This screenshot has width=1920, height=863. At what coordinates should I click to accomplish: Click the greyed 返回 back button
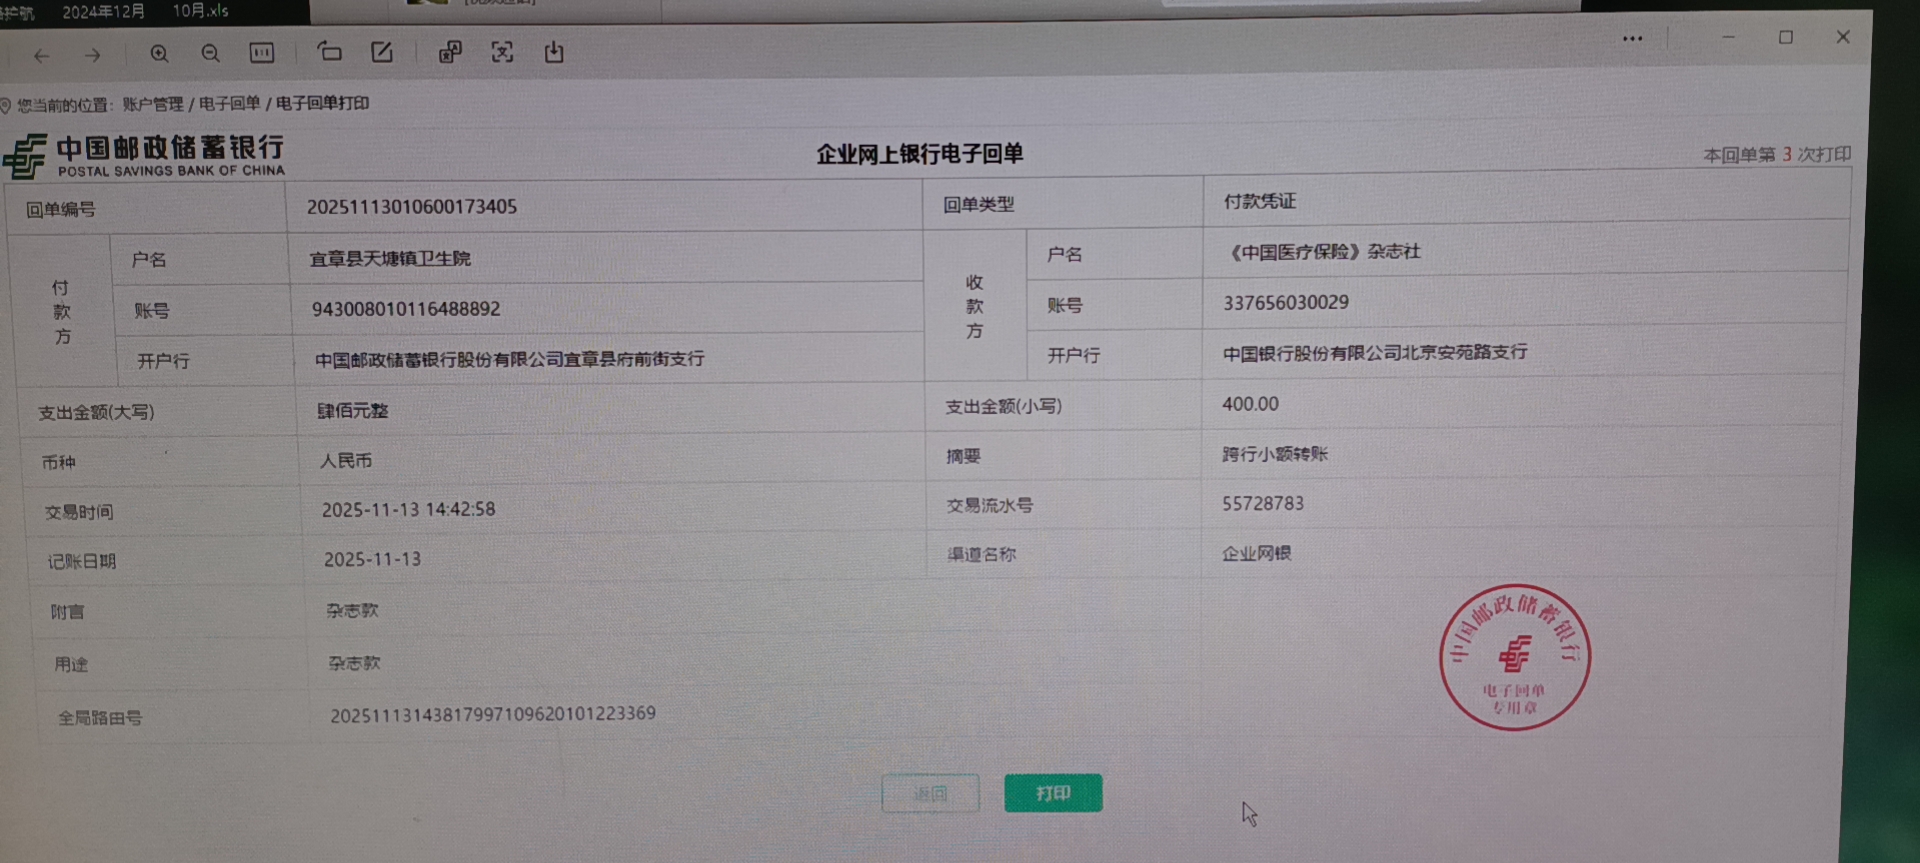point(930,794)
